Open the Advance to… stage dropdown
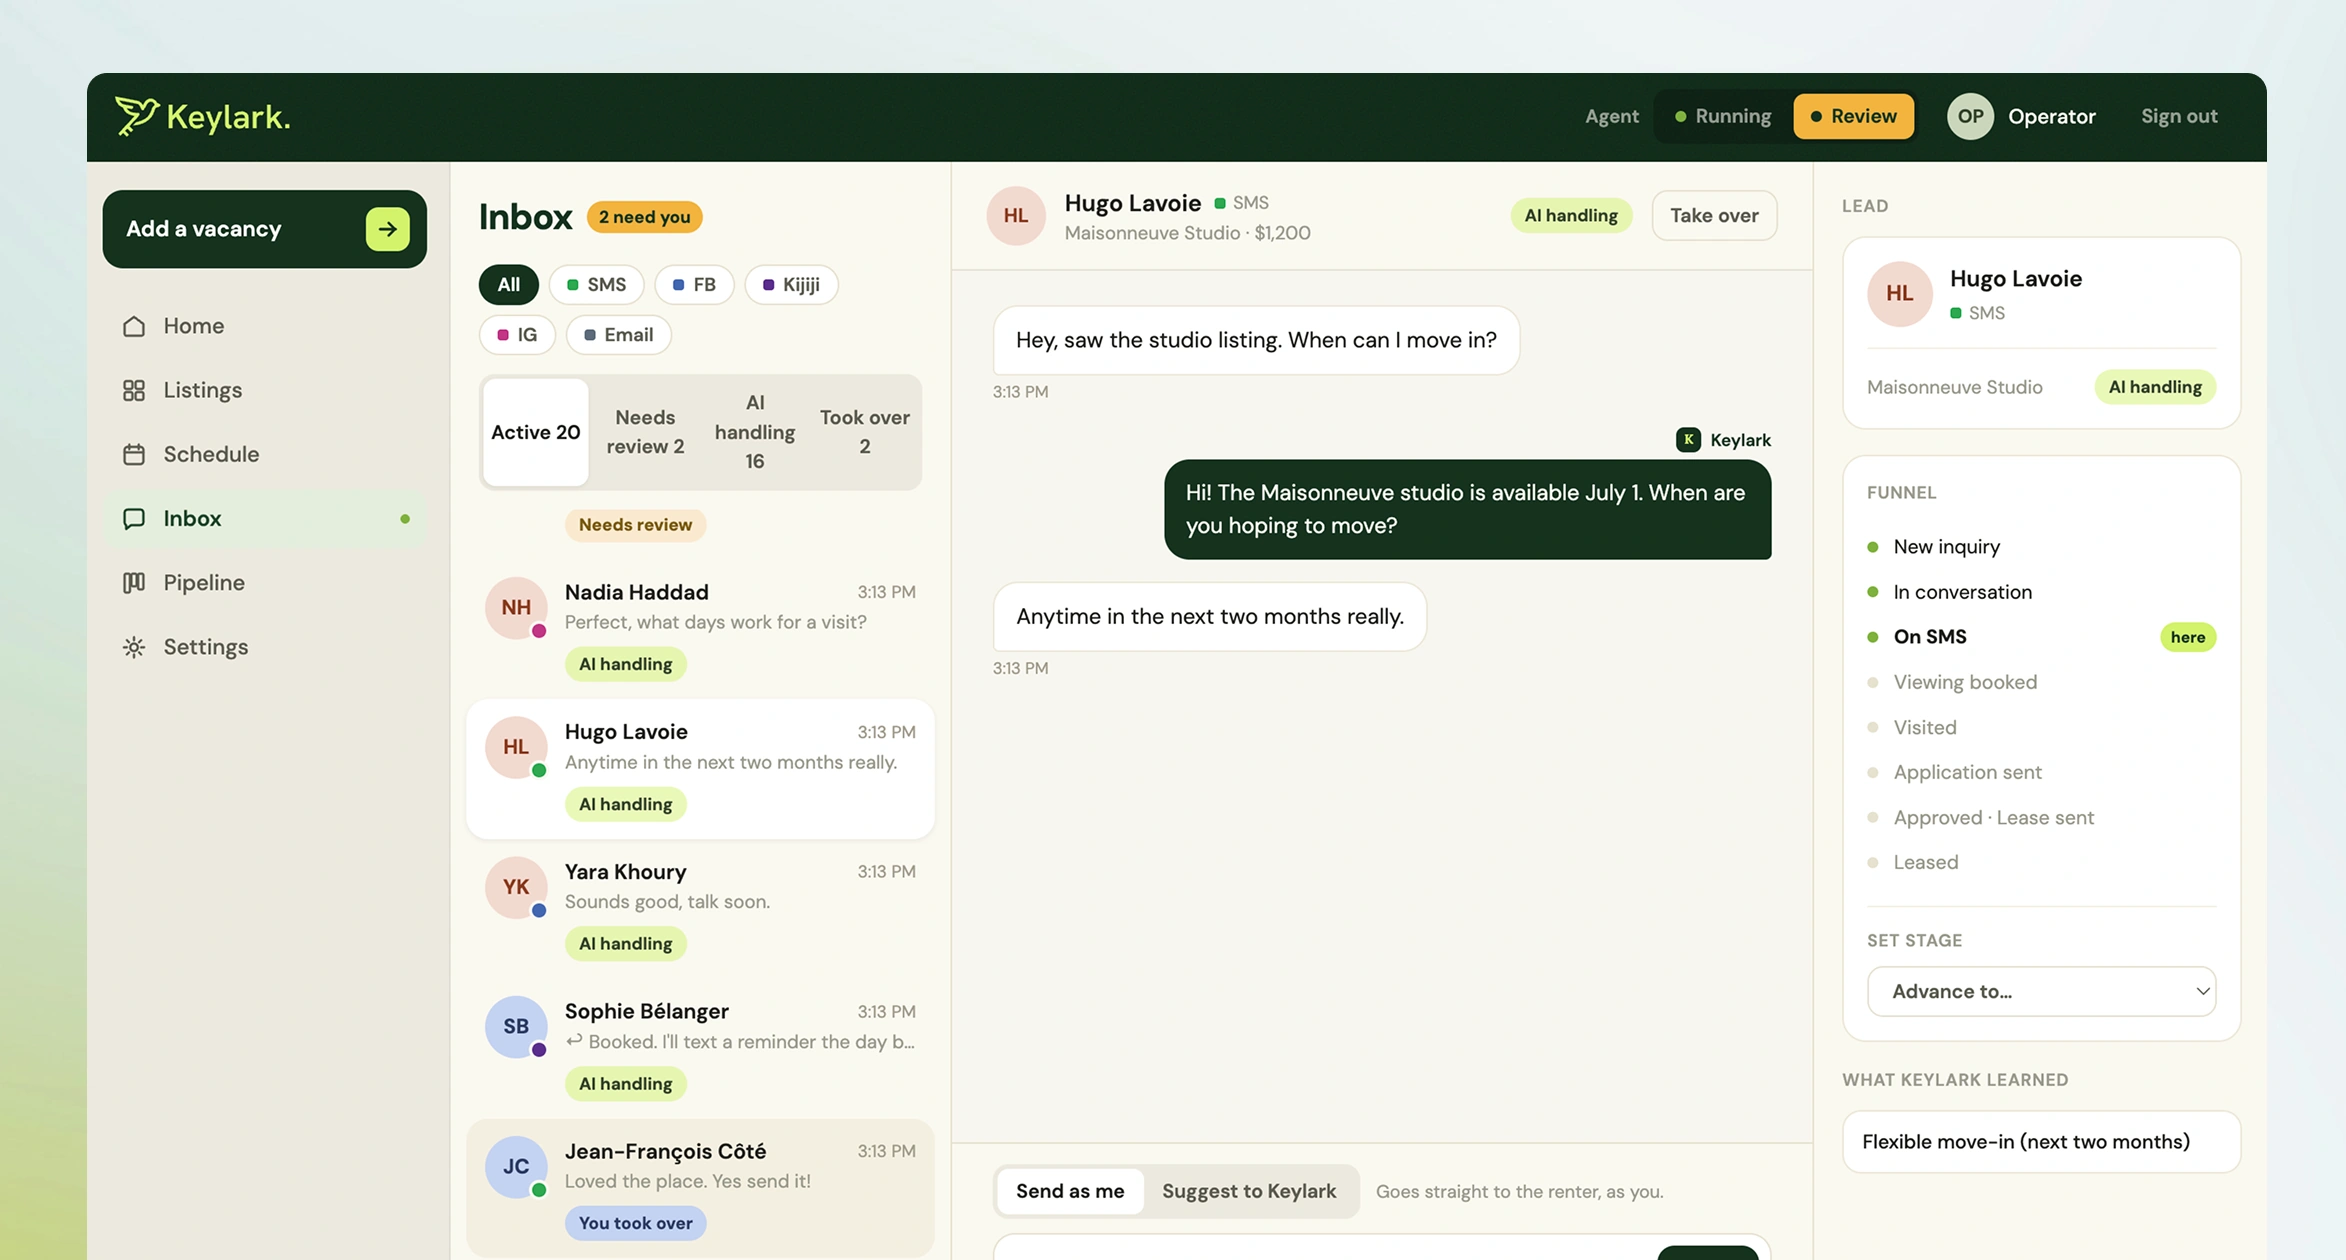This screenshot has width=2346, height=1260. (2041, 991)
